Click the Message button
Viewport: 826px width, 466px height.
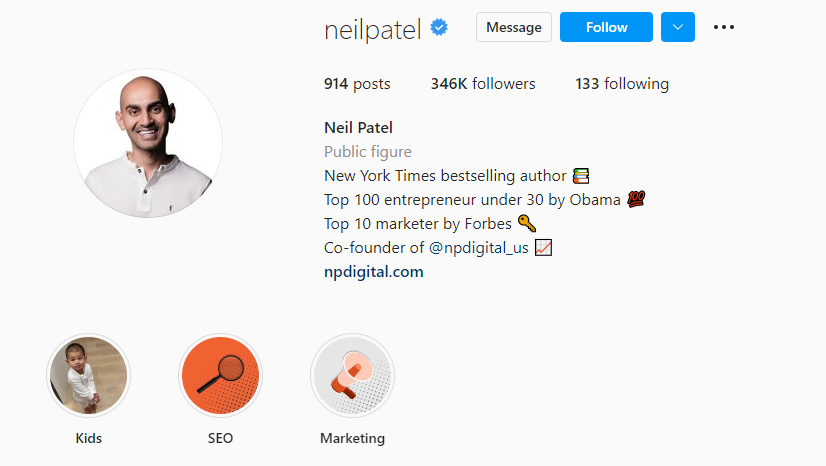(514, 27)
